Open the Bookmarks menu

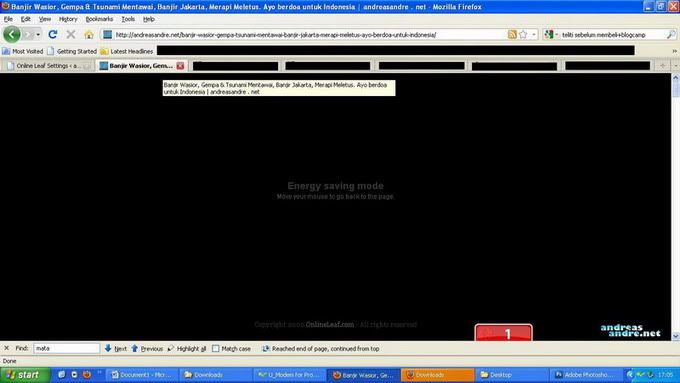(x=99, y=19)
